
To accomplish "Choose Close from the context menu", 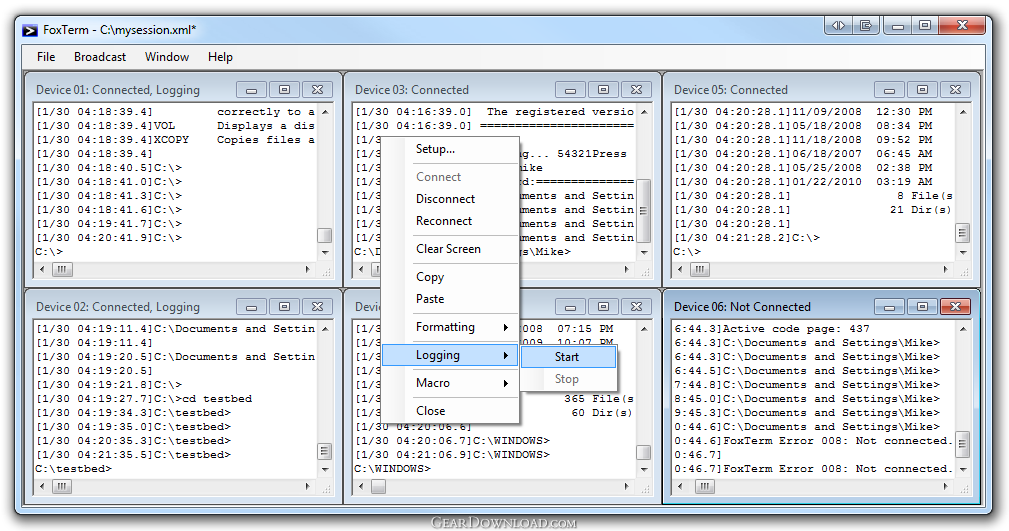I will pos(450,411).
